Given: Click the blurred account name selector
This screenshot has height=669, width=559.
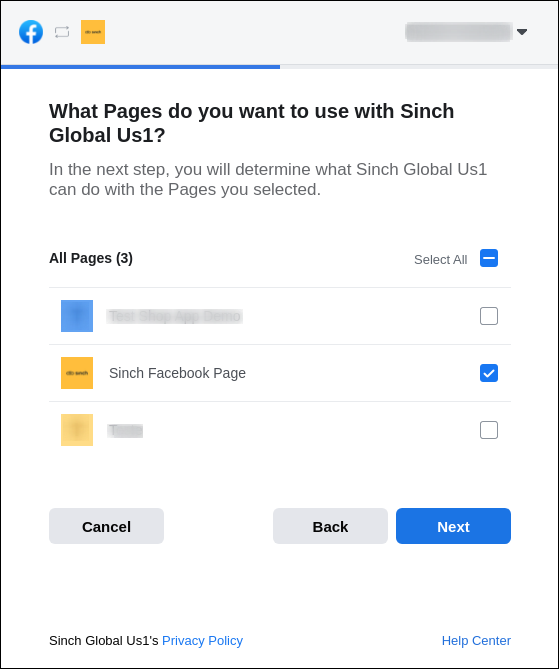Looking at the screenshot, I should click(x=459, y=32).
